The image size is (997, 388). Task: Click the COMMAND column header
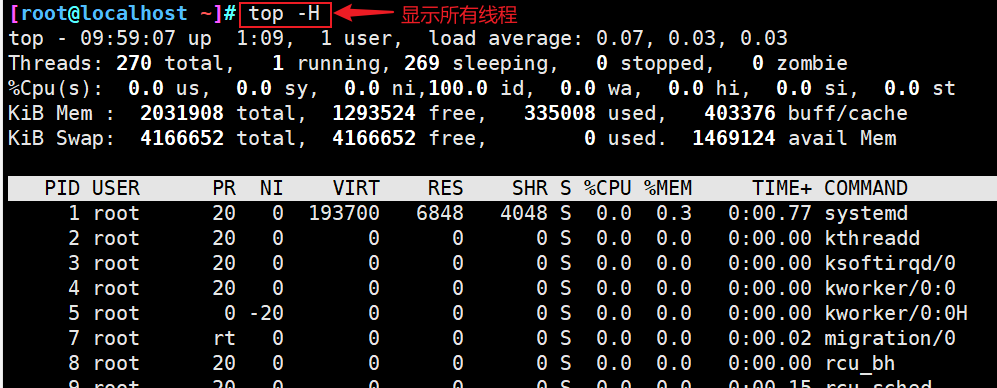[x=866, y=188]
